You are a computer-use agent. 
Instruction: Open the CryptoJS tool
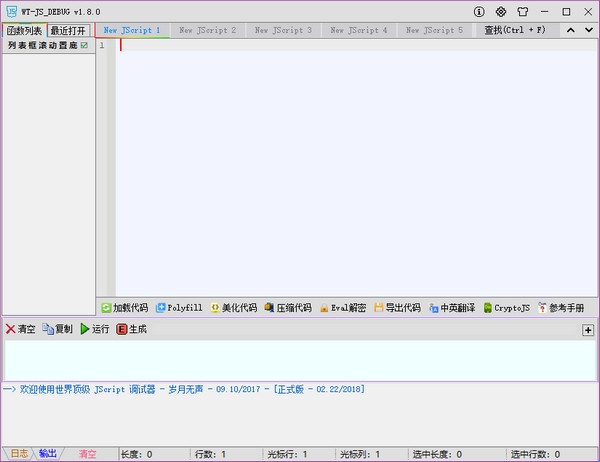pos(506,308)
